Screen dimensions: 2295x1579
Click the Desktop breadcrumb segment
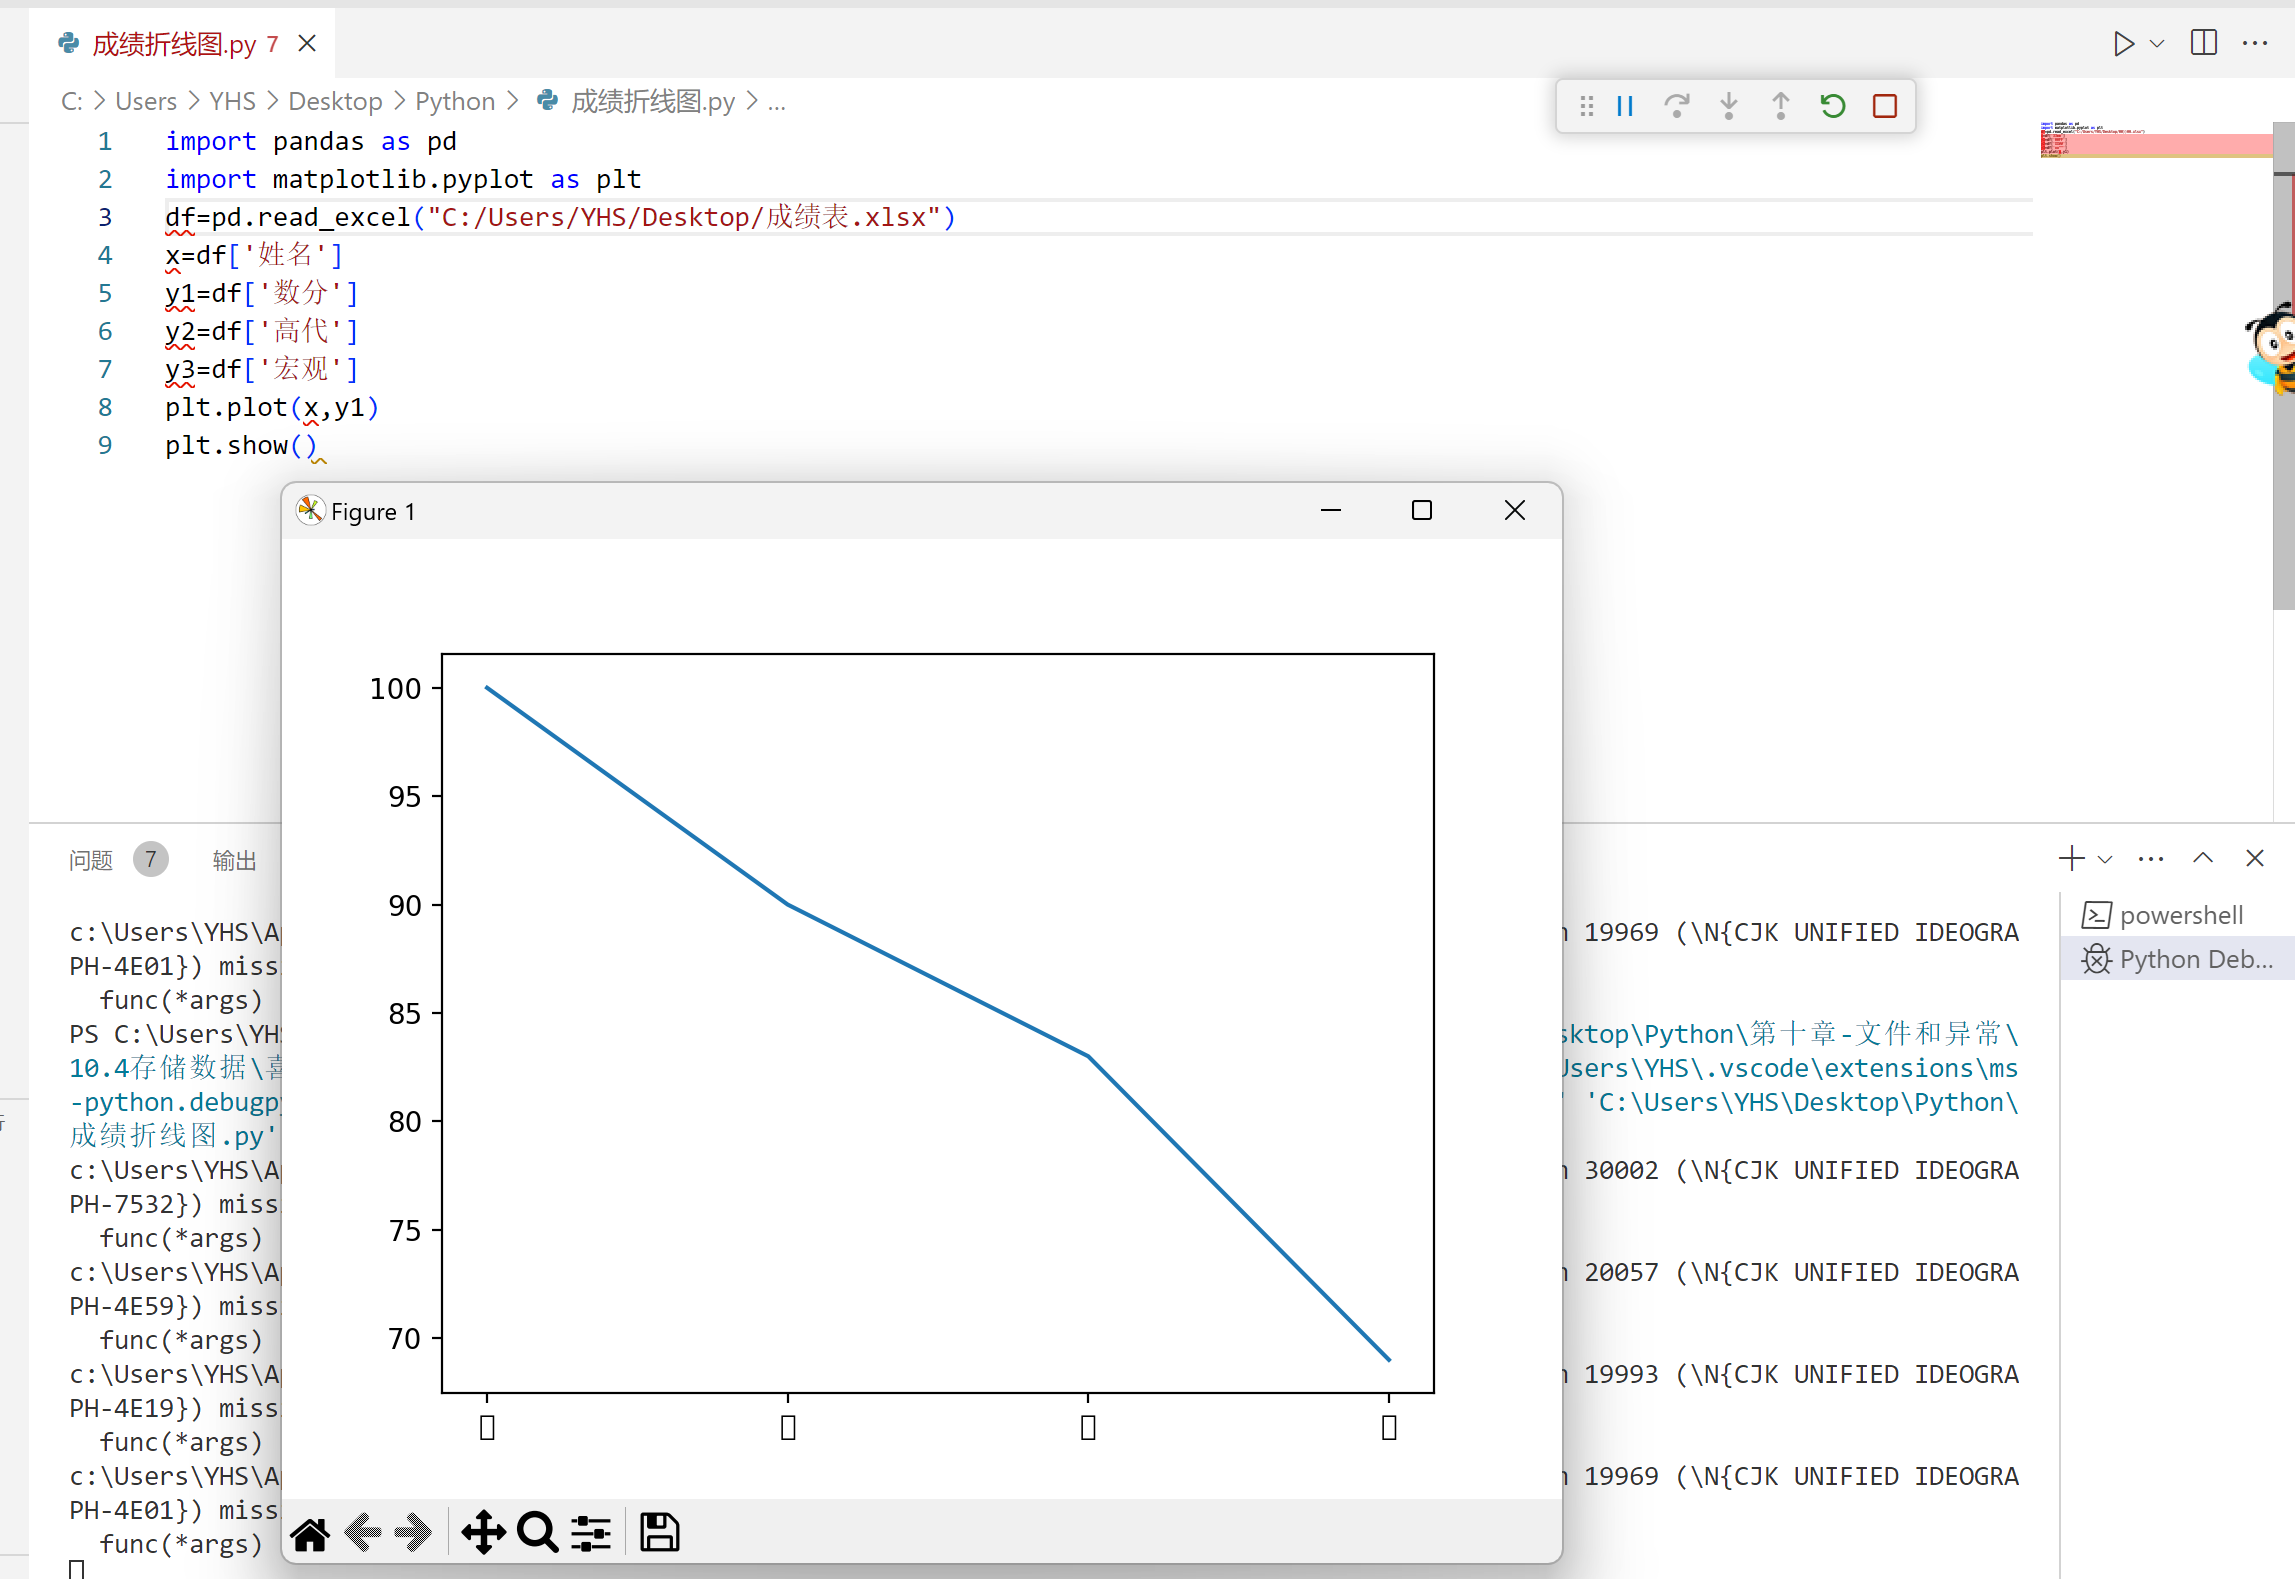tap(335, 102)
